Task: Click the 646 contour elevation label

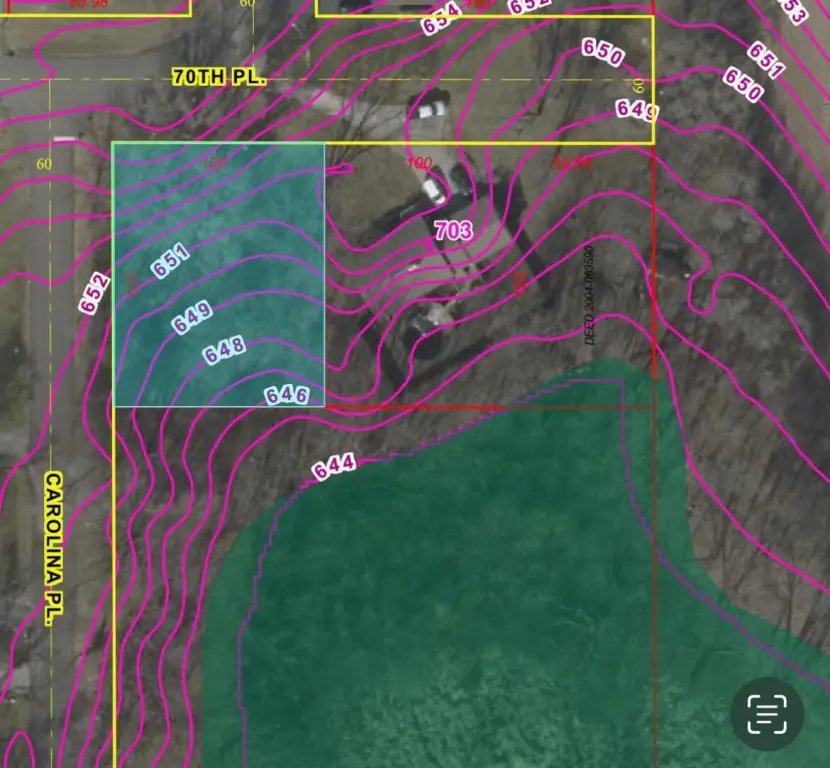Action: click(x=286, y=395)
